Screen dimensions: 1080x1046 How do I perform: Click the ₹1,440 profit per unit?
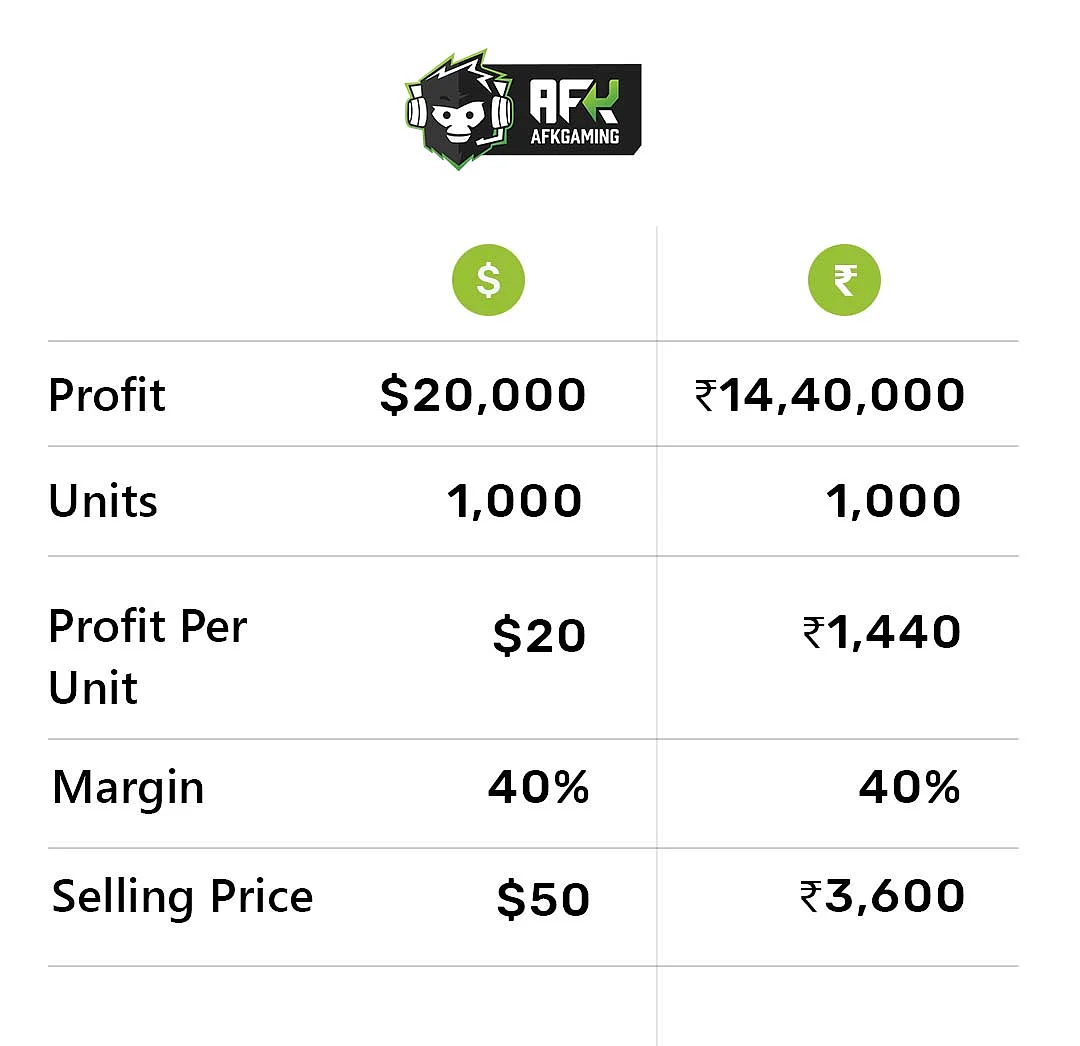882,632
